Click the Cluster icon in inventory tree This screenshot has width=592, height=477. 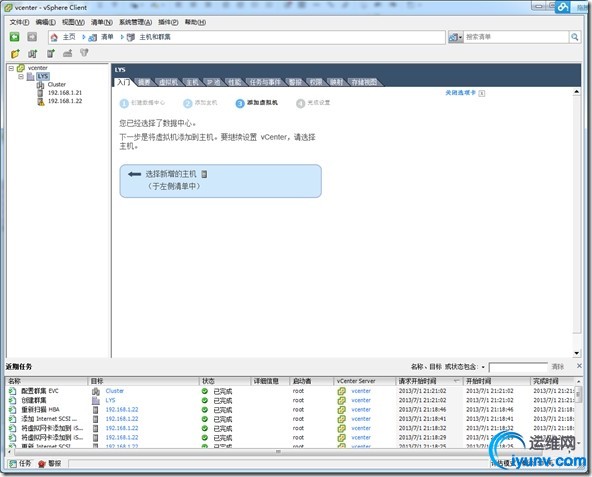[x=40, y=85]
